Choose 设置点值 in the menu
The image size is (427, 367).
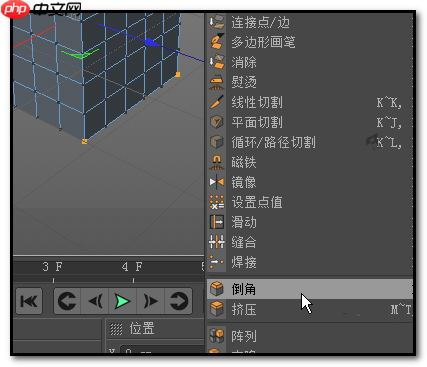(x=310, y=202)
